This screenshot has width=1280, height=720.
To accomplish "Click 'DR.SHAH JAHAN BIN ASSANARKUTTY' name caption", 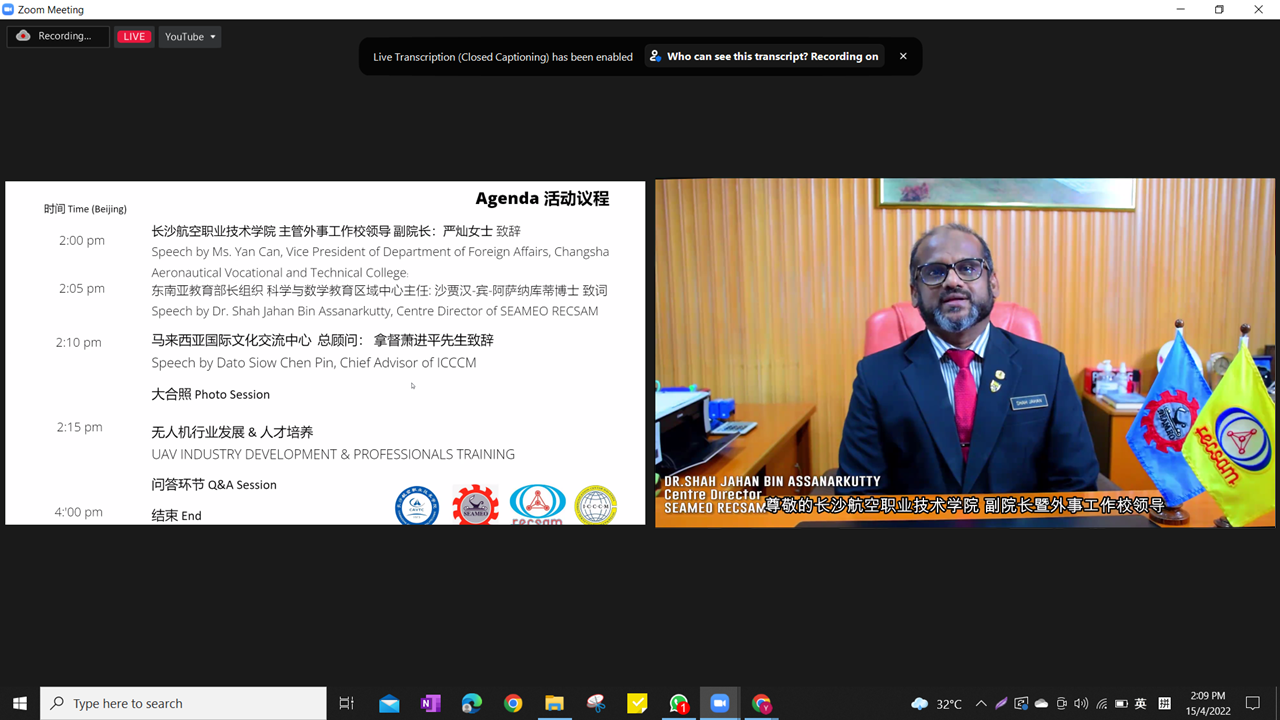I will pyautogui.click(x=772, y=481).
